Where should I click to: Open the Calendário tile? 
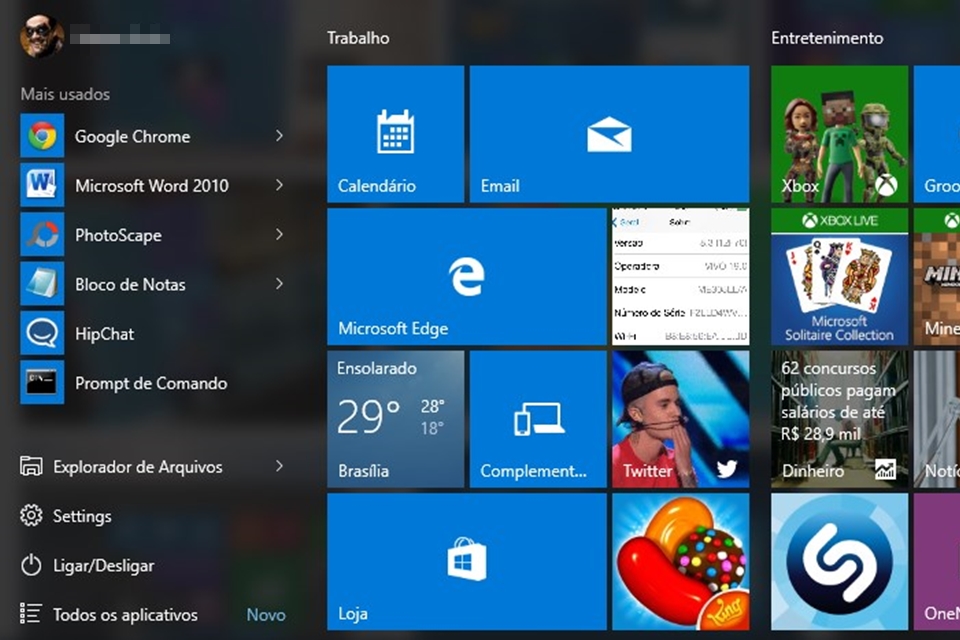click(396, 134)
